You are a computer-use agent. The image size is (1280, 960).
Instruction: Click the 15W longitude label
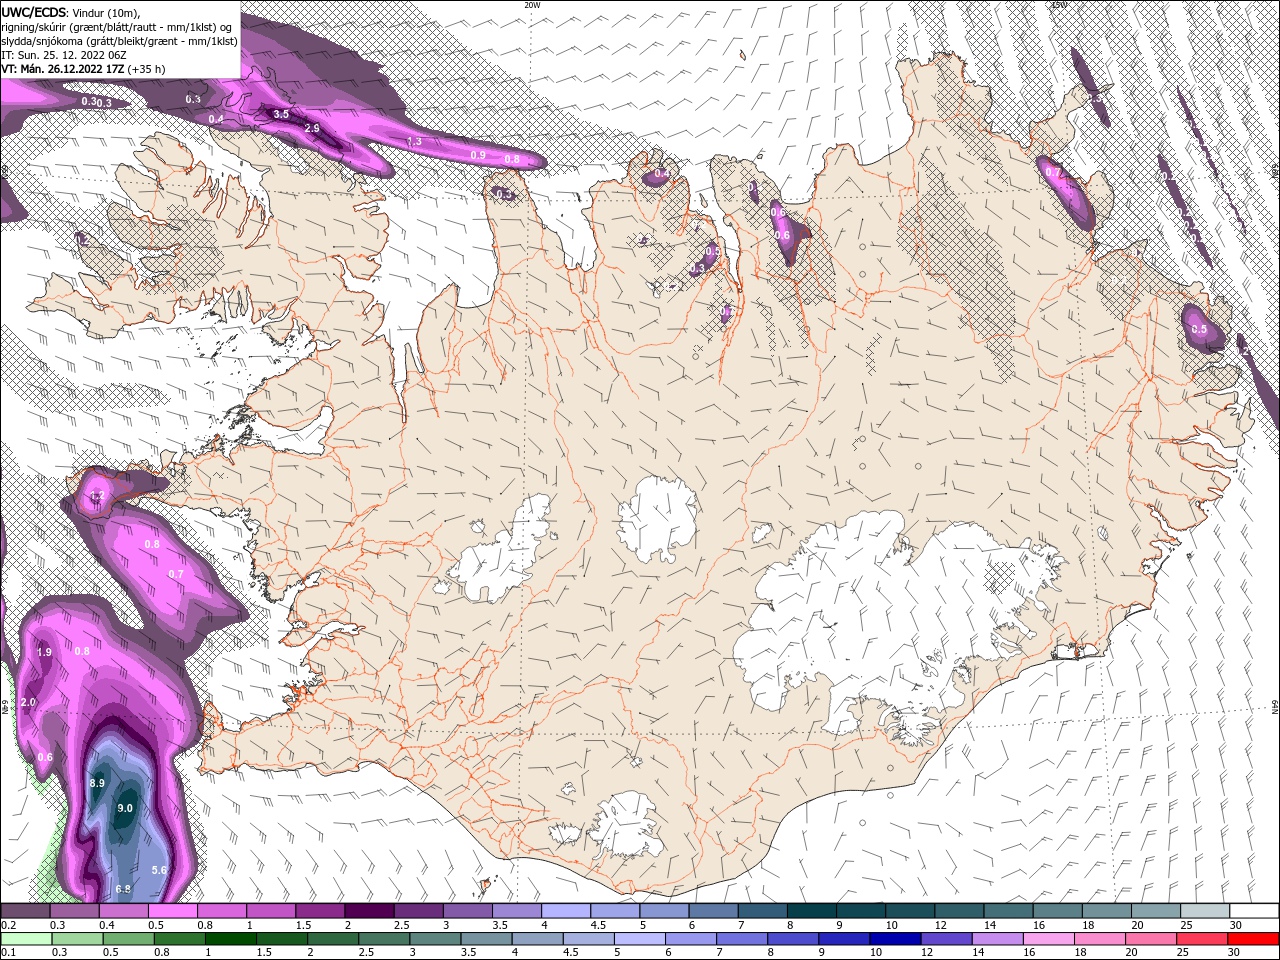coord(1059,5)
